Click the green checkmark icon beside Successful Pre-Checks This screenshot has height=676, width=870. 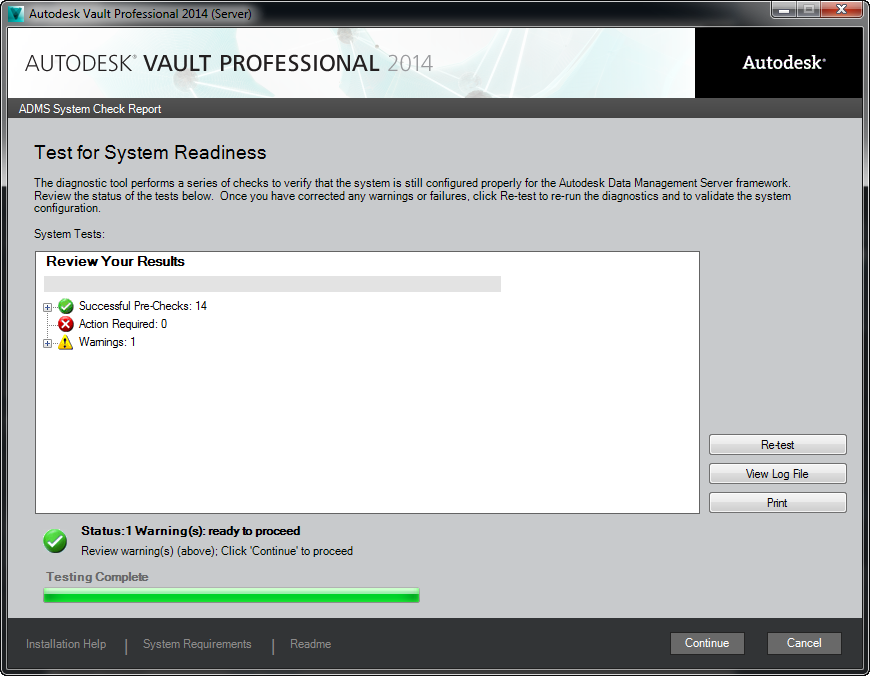click(x=65, y=306)
